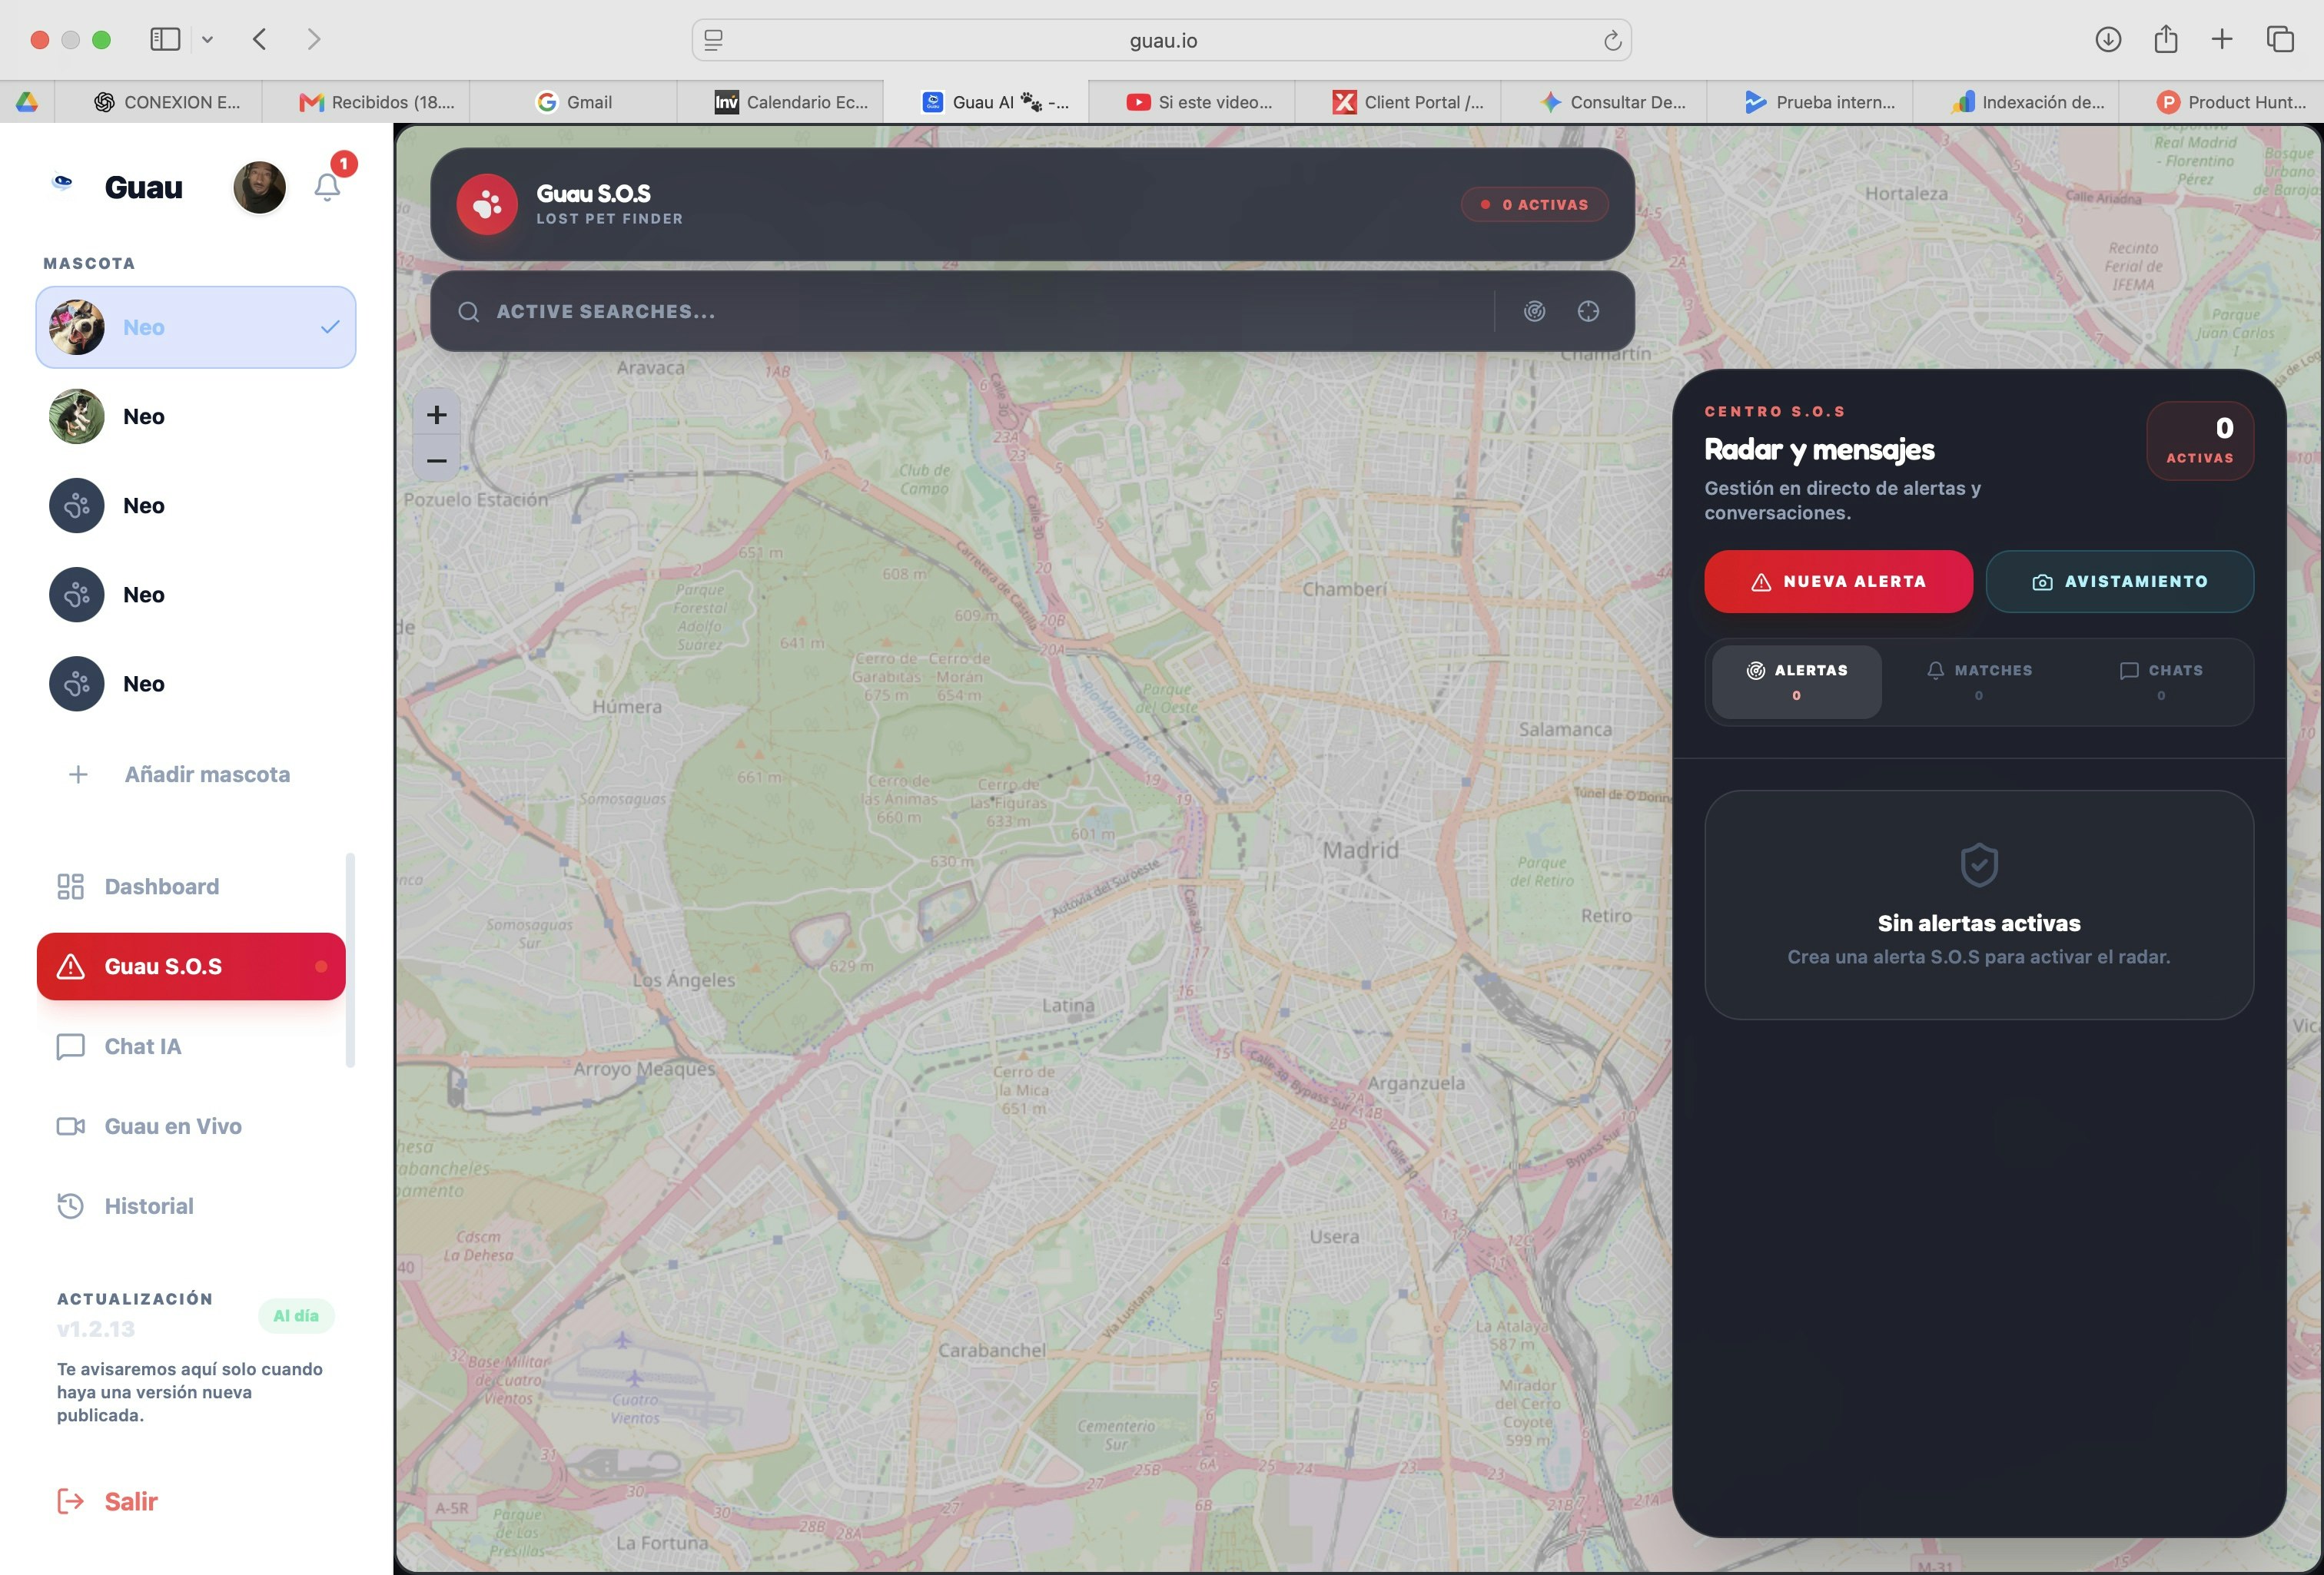Click the shield check icon in empty alerts card
2324x1575 pixels.
pos(1979,865)
